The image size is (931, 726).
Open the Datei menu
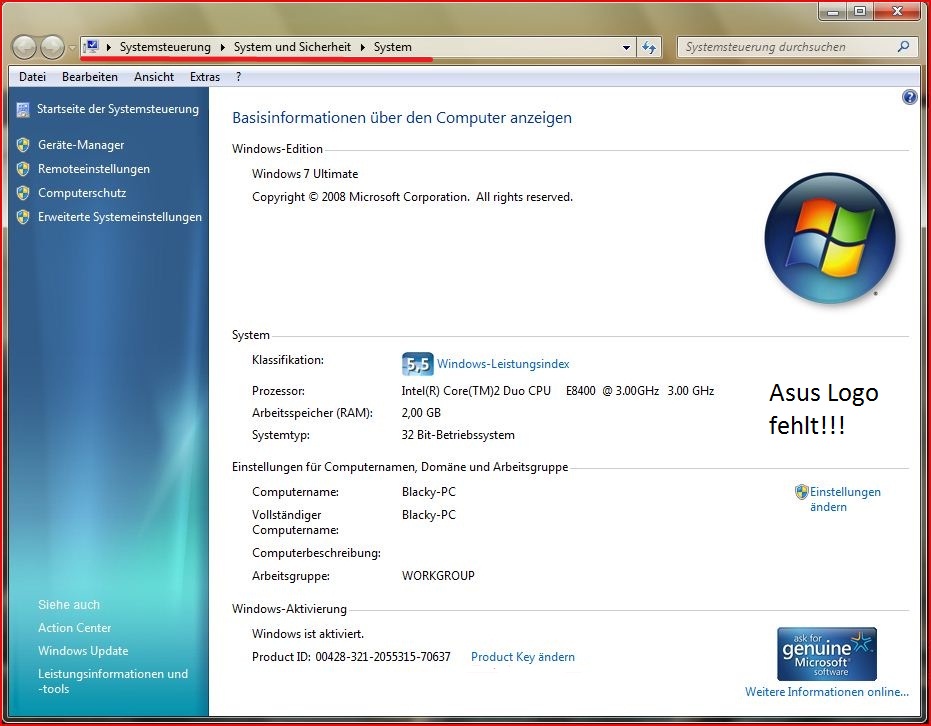32,77
